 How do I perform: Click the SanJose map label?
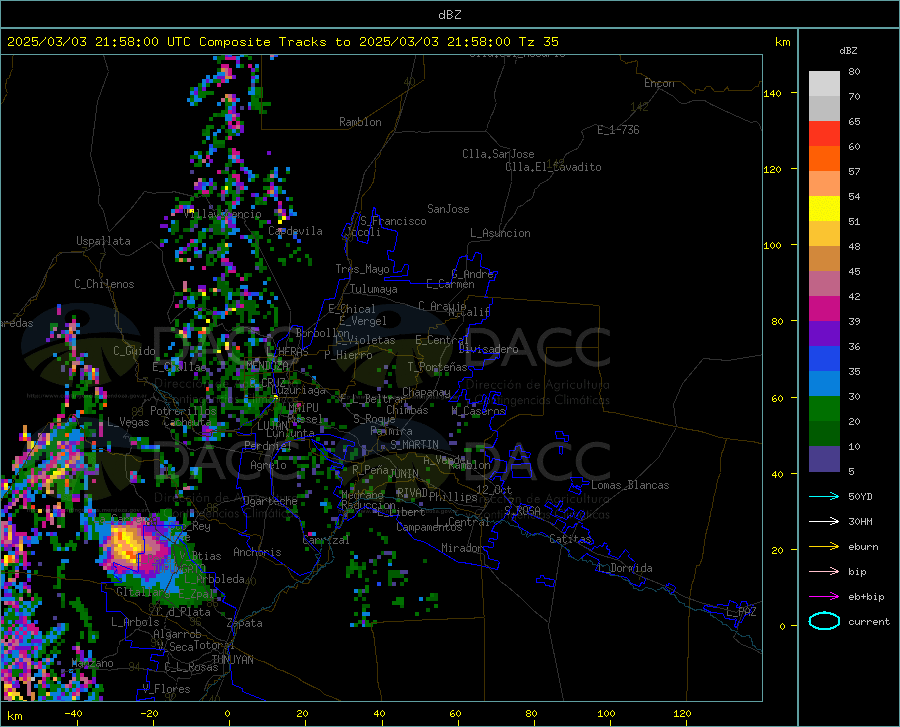click(x=448, y=209)
